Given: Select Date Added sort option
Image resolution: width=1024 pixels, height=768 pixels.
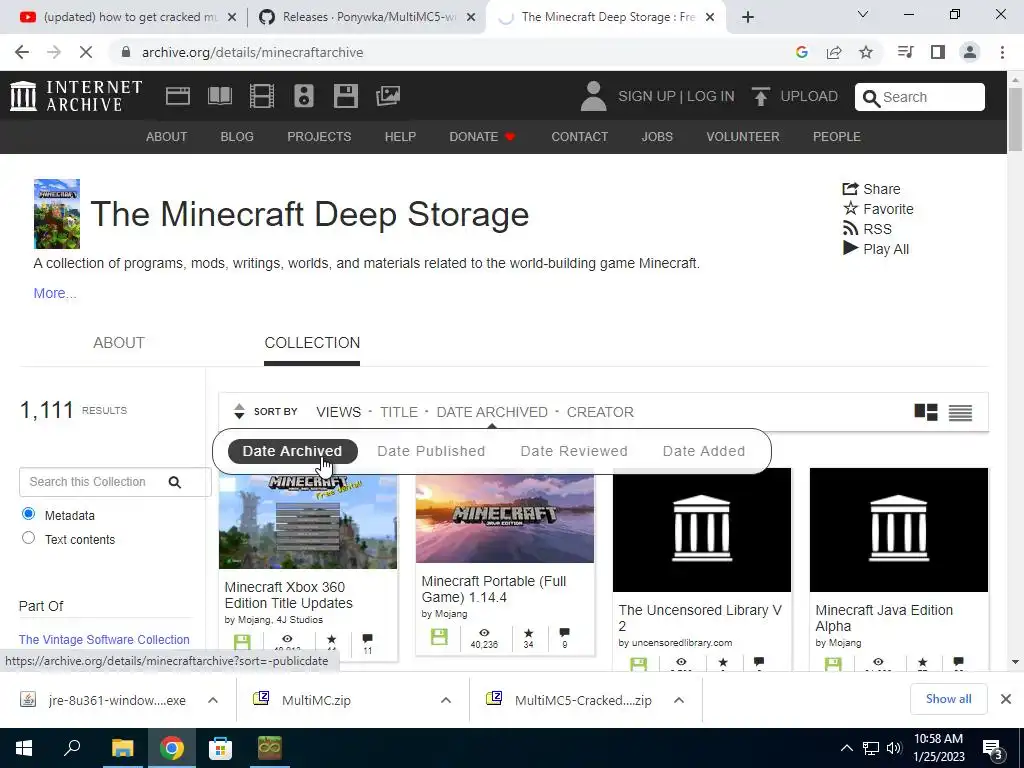Looking at the screenshot, I should click(x=704, y=451).
